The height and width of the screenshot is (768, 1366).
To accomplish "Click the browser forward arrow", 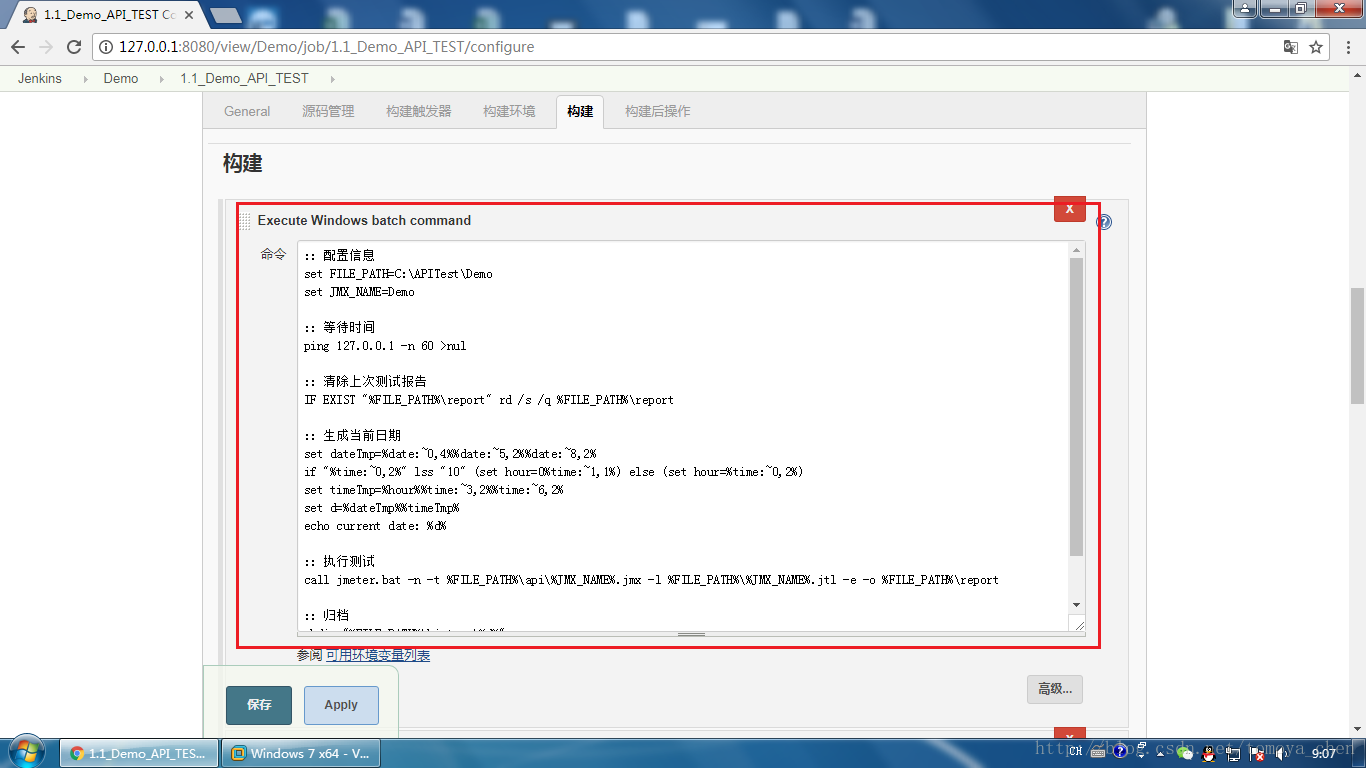I will (x=46, y=47).
